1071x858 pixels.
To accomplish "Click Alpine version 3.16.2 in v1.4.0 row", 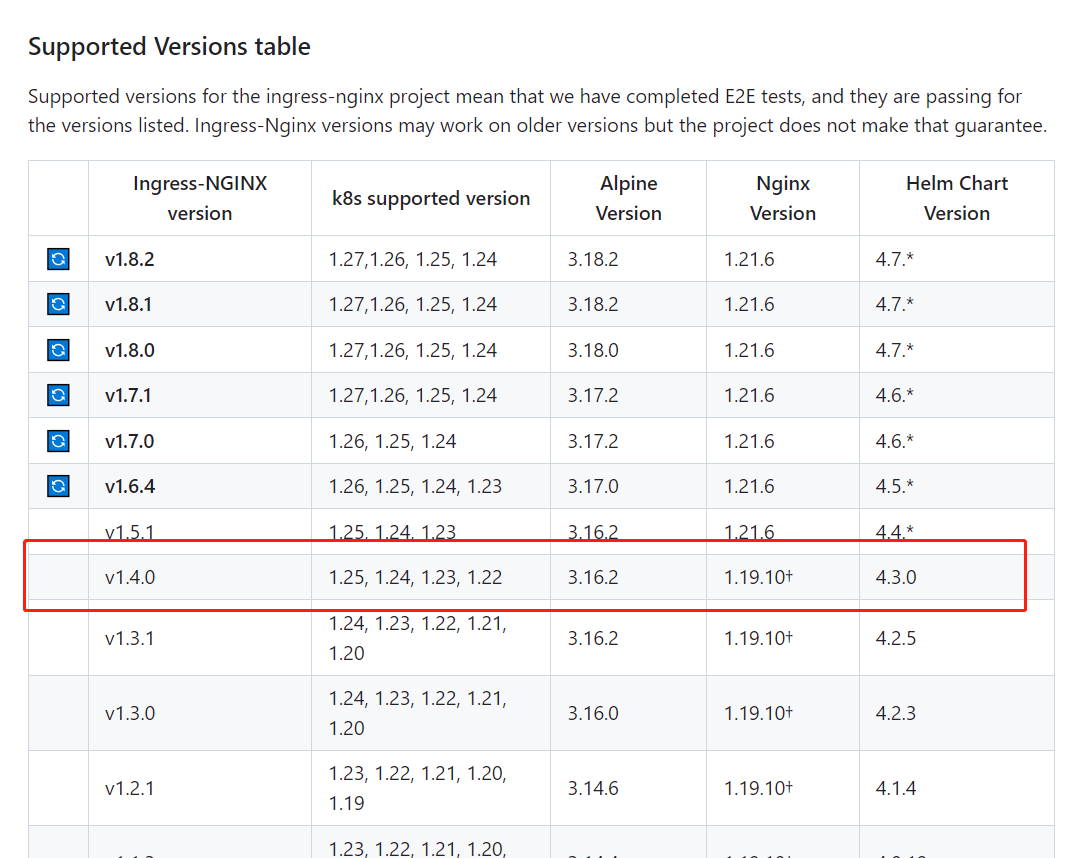I will (628, 577).
